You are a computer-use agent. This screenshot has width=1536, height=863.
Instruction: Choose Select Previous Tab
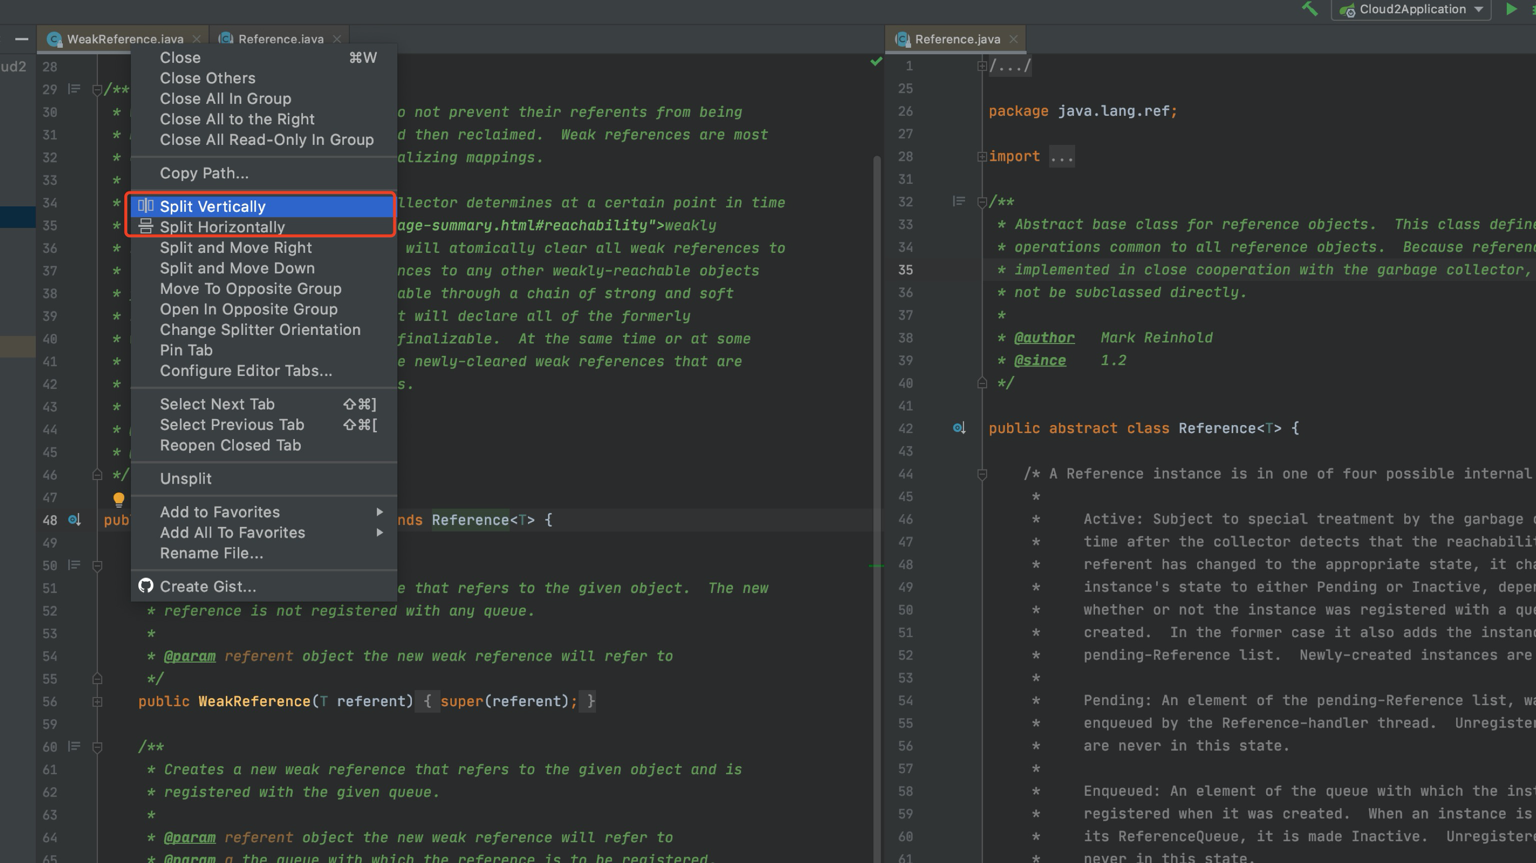(x=264, y=425)
